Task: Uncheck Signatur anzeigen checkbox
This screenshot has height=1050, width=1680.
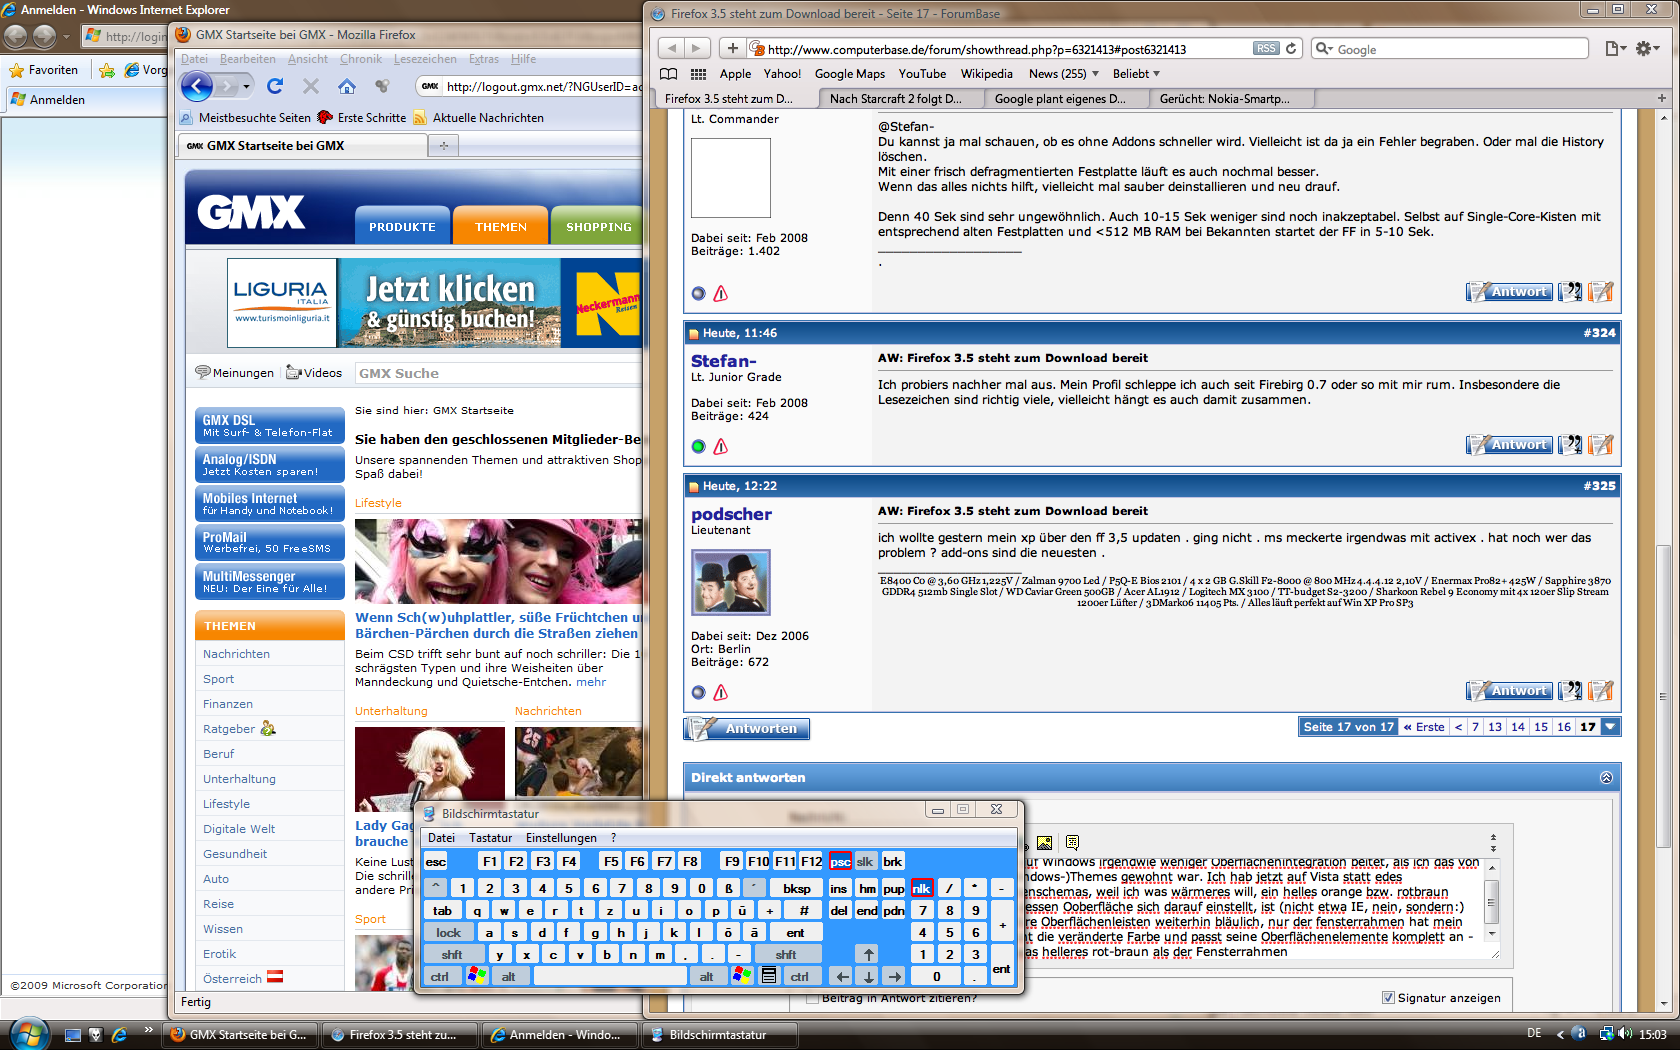Action: pos(1388,997)
